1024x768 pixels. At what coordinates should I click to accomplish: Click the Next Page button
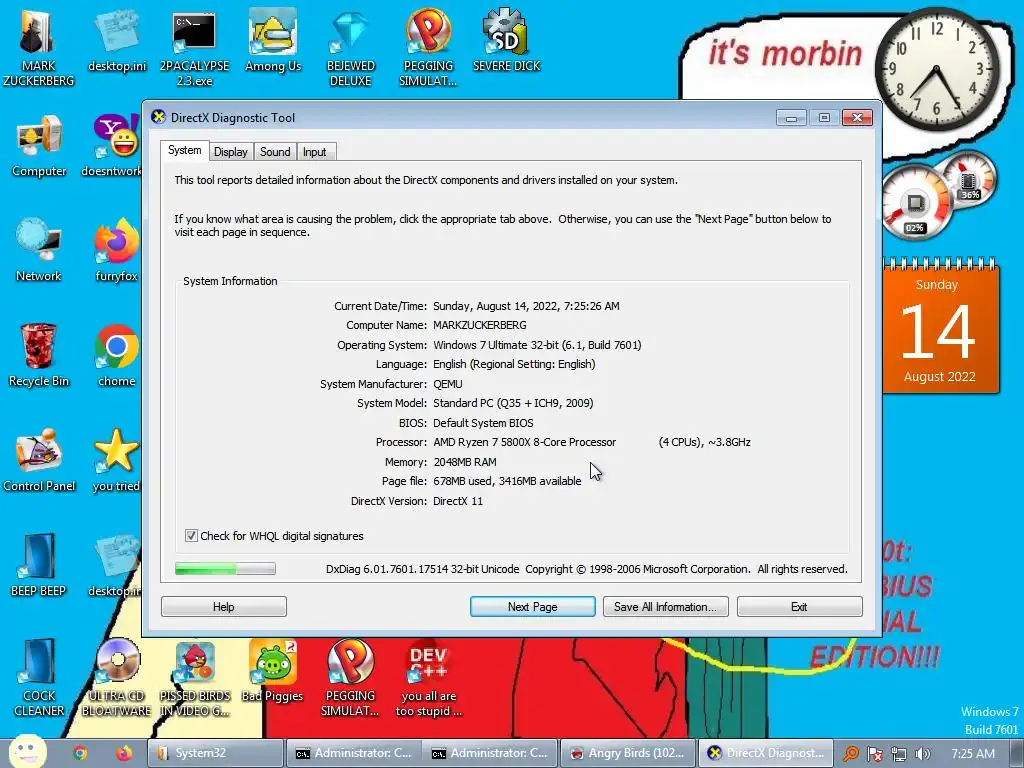point(532,607)
